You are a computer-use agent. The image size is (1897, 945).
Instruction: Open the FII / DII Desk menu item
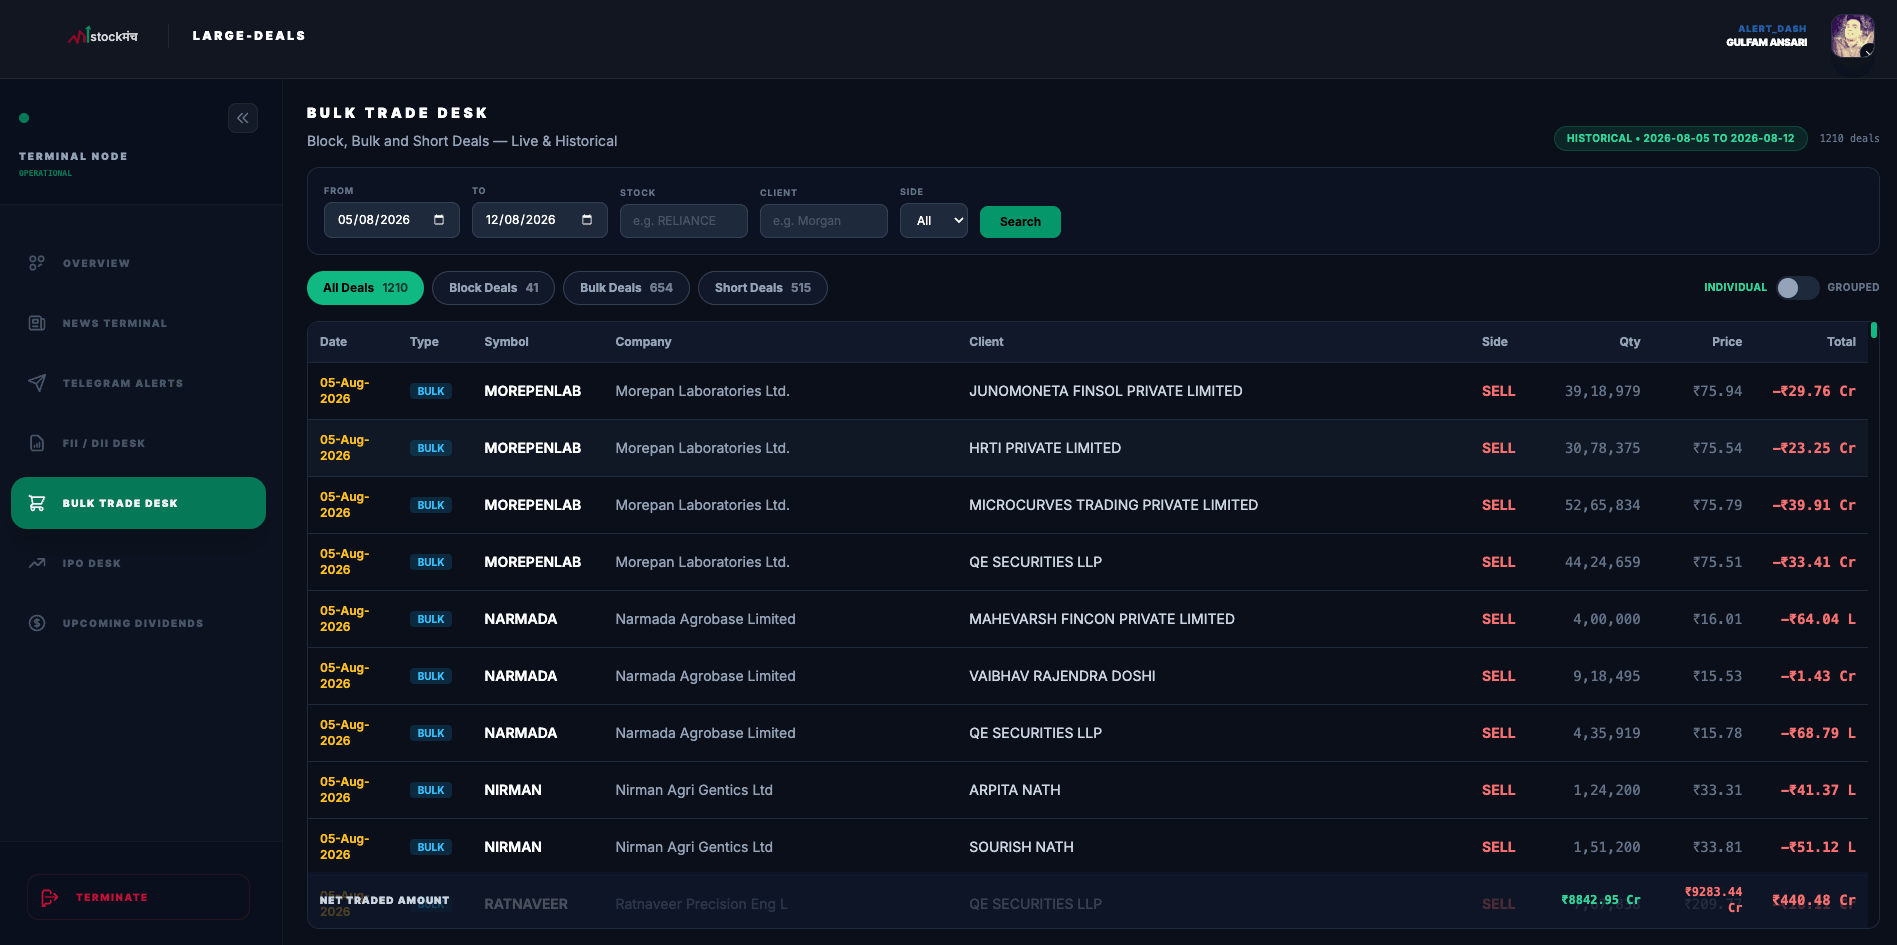(139, 443)
